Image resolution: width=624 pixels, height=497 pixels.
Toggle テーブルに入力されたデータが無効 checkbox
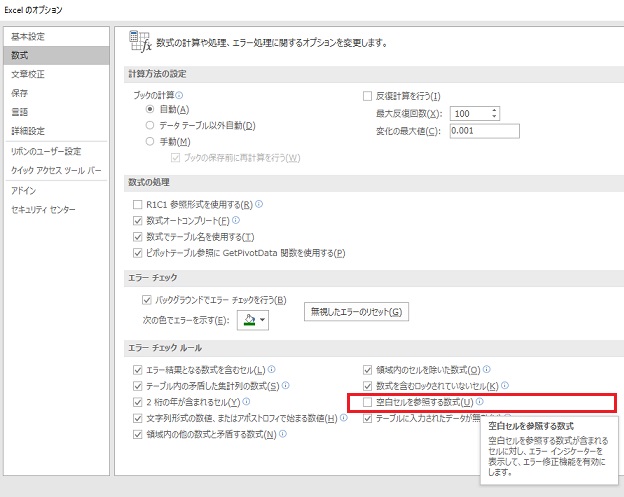(367, 418)
